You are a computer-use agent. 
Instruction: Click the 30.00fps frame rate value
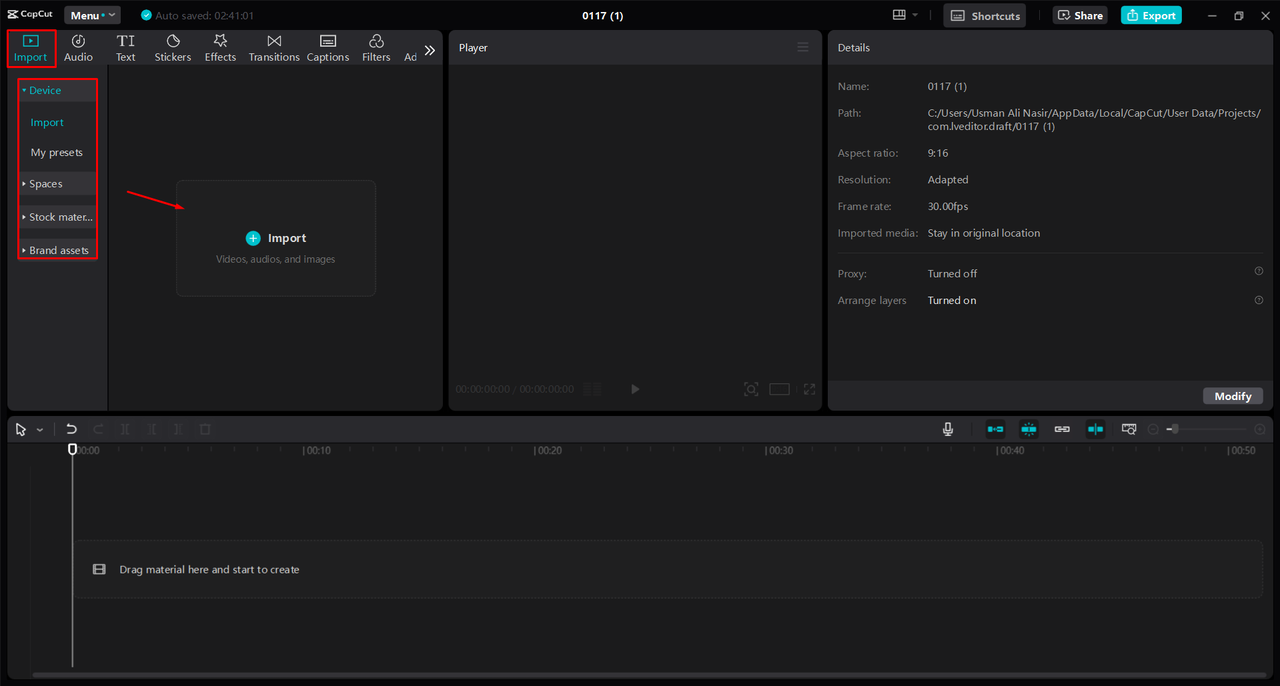click(948, 206)
